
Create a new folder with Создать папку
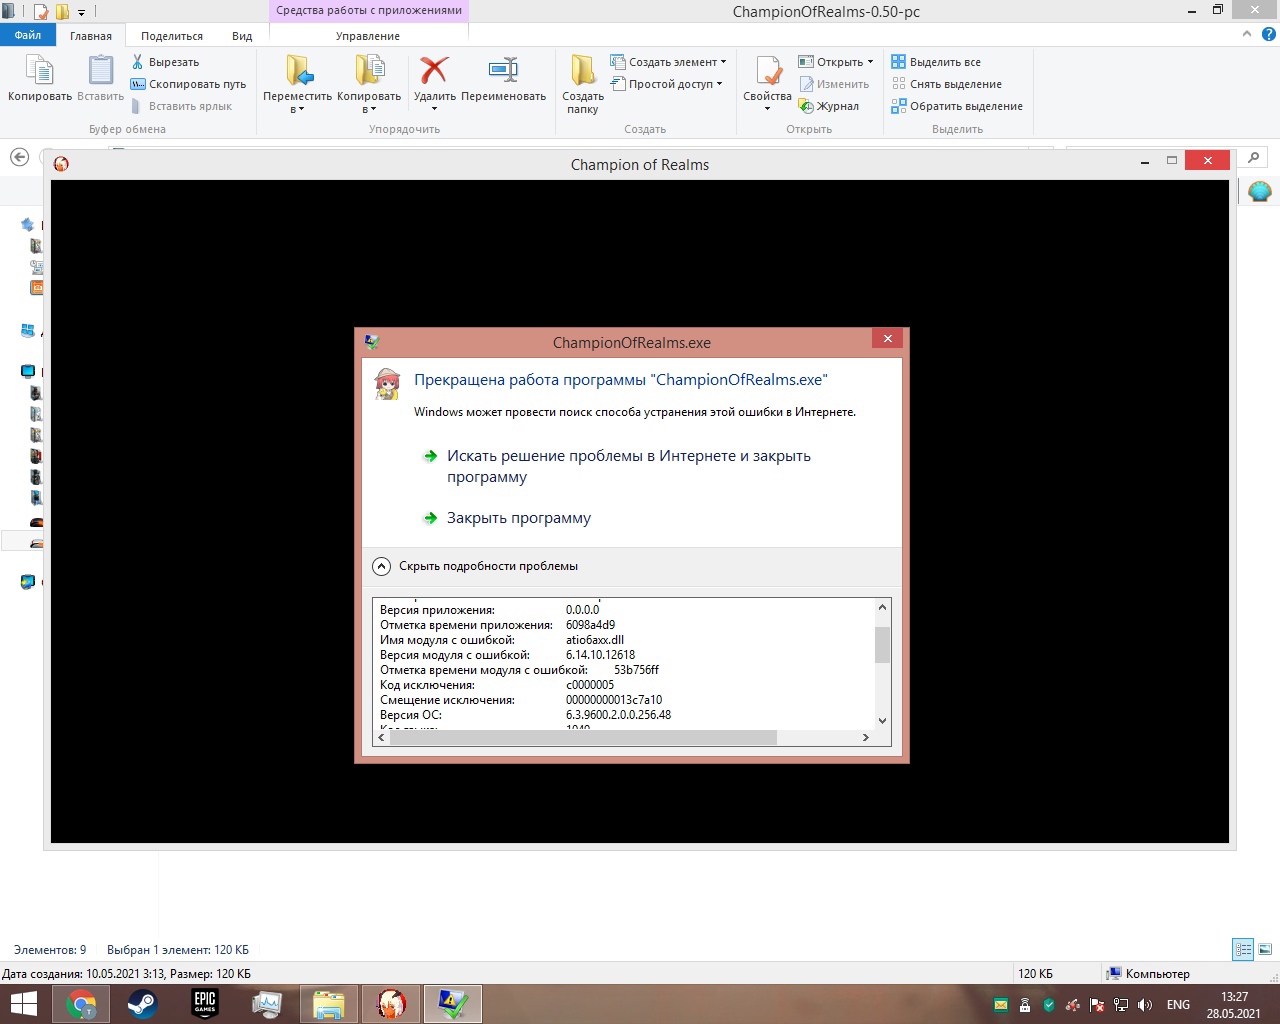pos(583,84)
